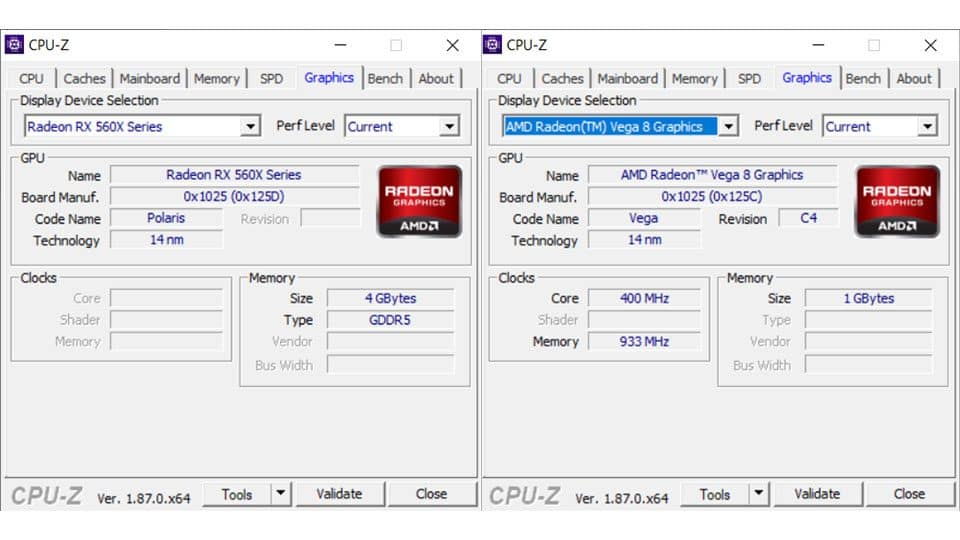Close left CPU-Z window with X
Viewport: 960px width, 540px height.
coord(452,45)
